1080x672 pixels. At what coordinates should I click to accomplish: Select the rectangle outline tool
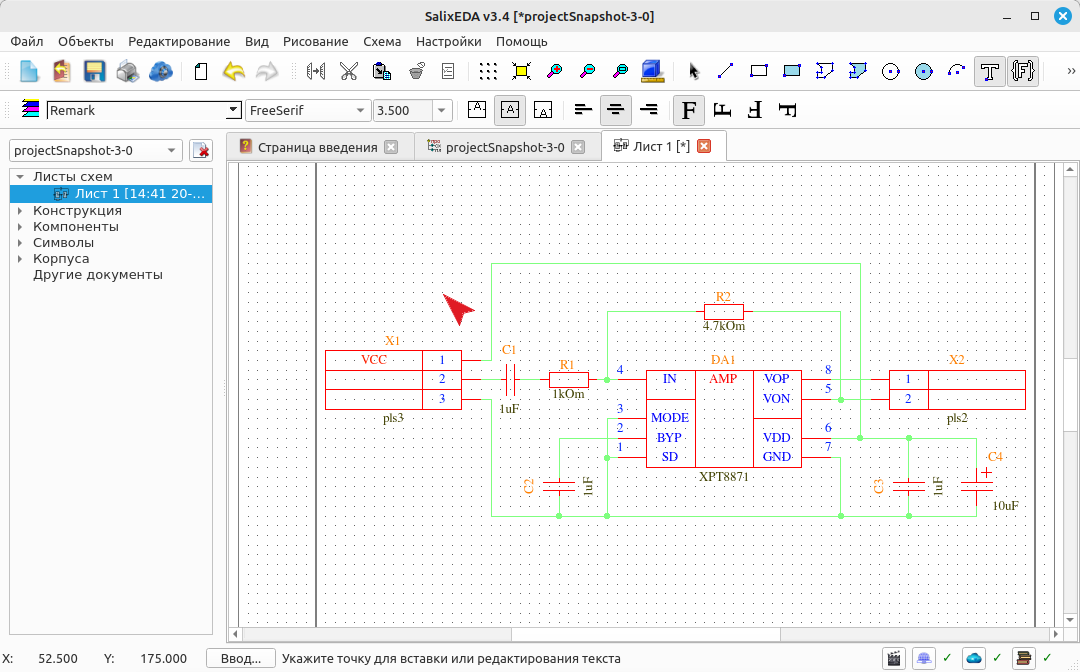pyautogui.click(x=758, y=71)
